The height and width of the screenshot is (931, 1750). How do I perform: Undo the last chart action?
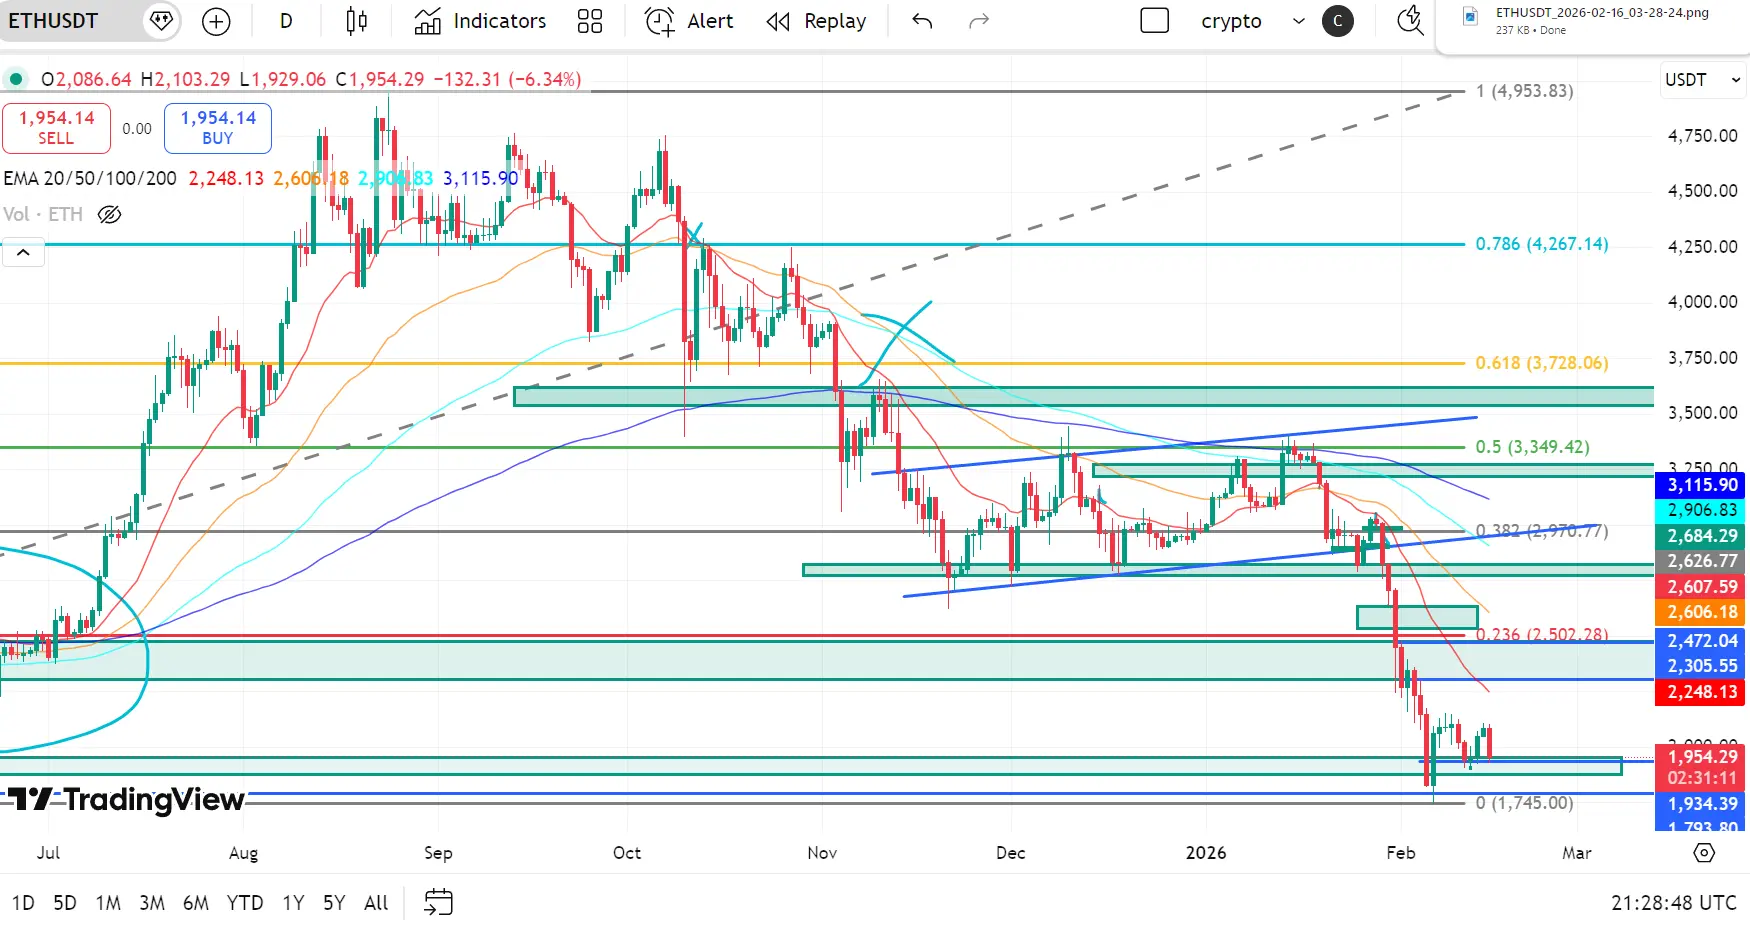922,21
